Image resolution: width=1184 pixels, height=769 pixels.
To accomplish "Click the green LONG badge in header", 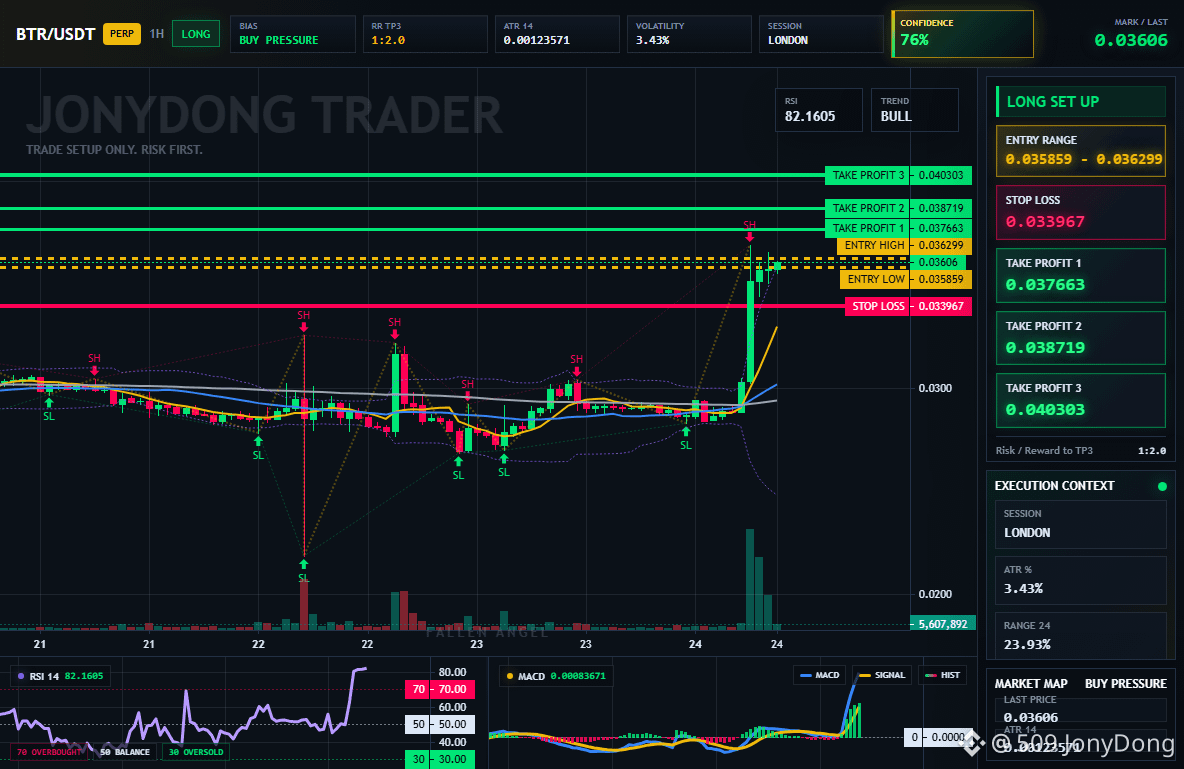I will point(196,34).
